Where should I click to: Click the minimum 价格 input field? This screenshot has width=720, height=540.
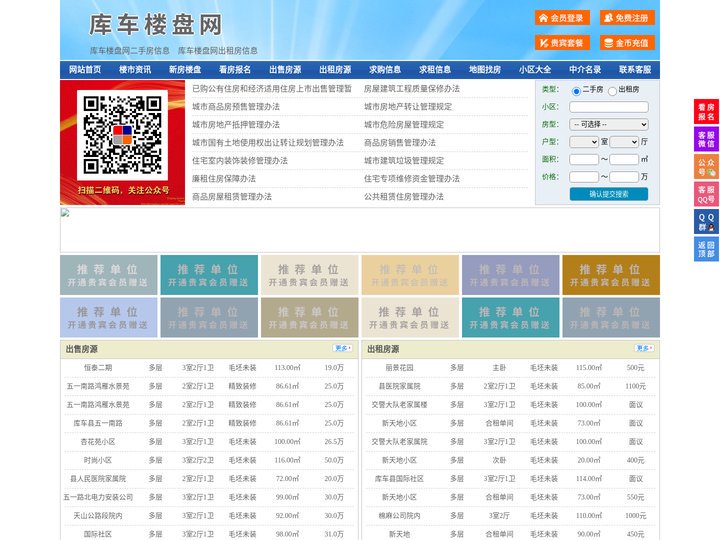[x=584, y=177]
